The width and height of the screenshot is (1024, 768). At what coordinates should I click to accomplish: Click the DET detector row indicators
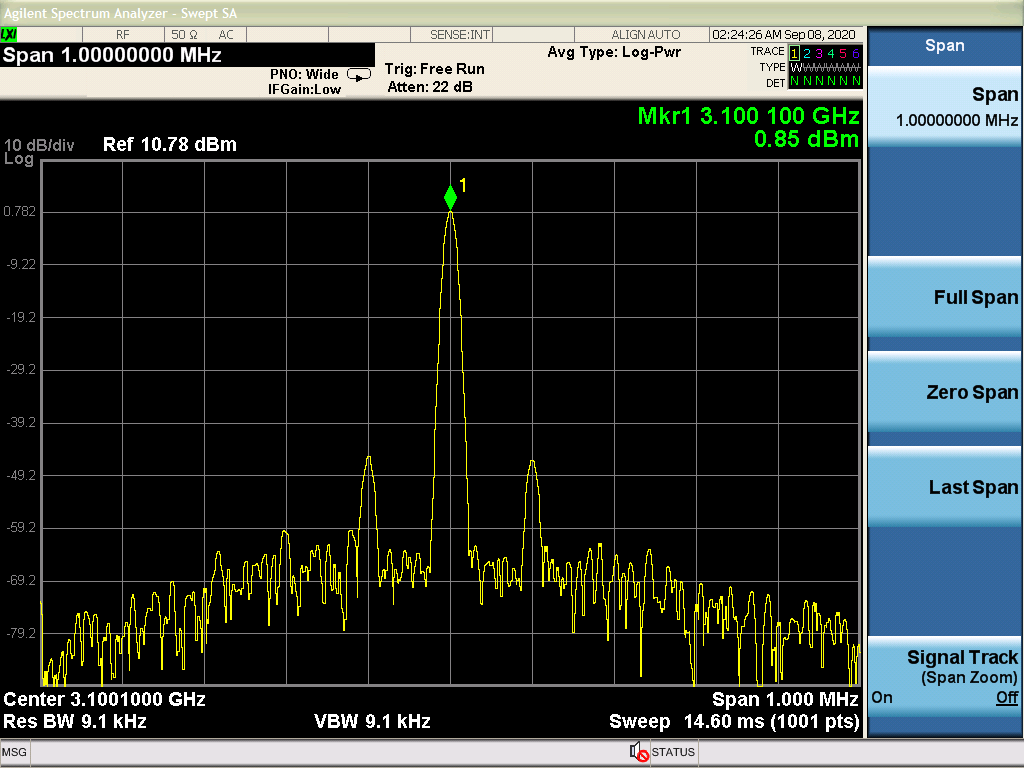pos(825,82)
